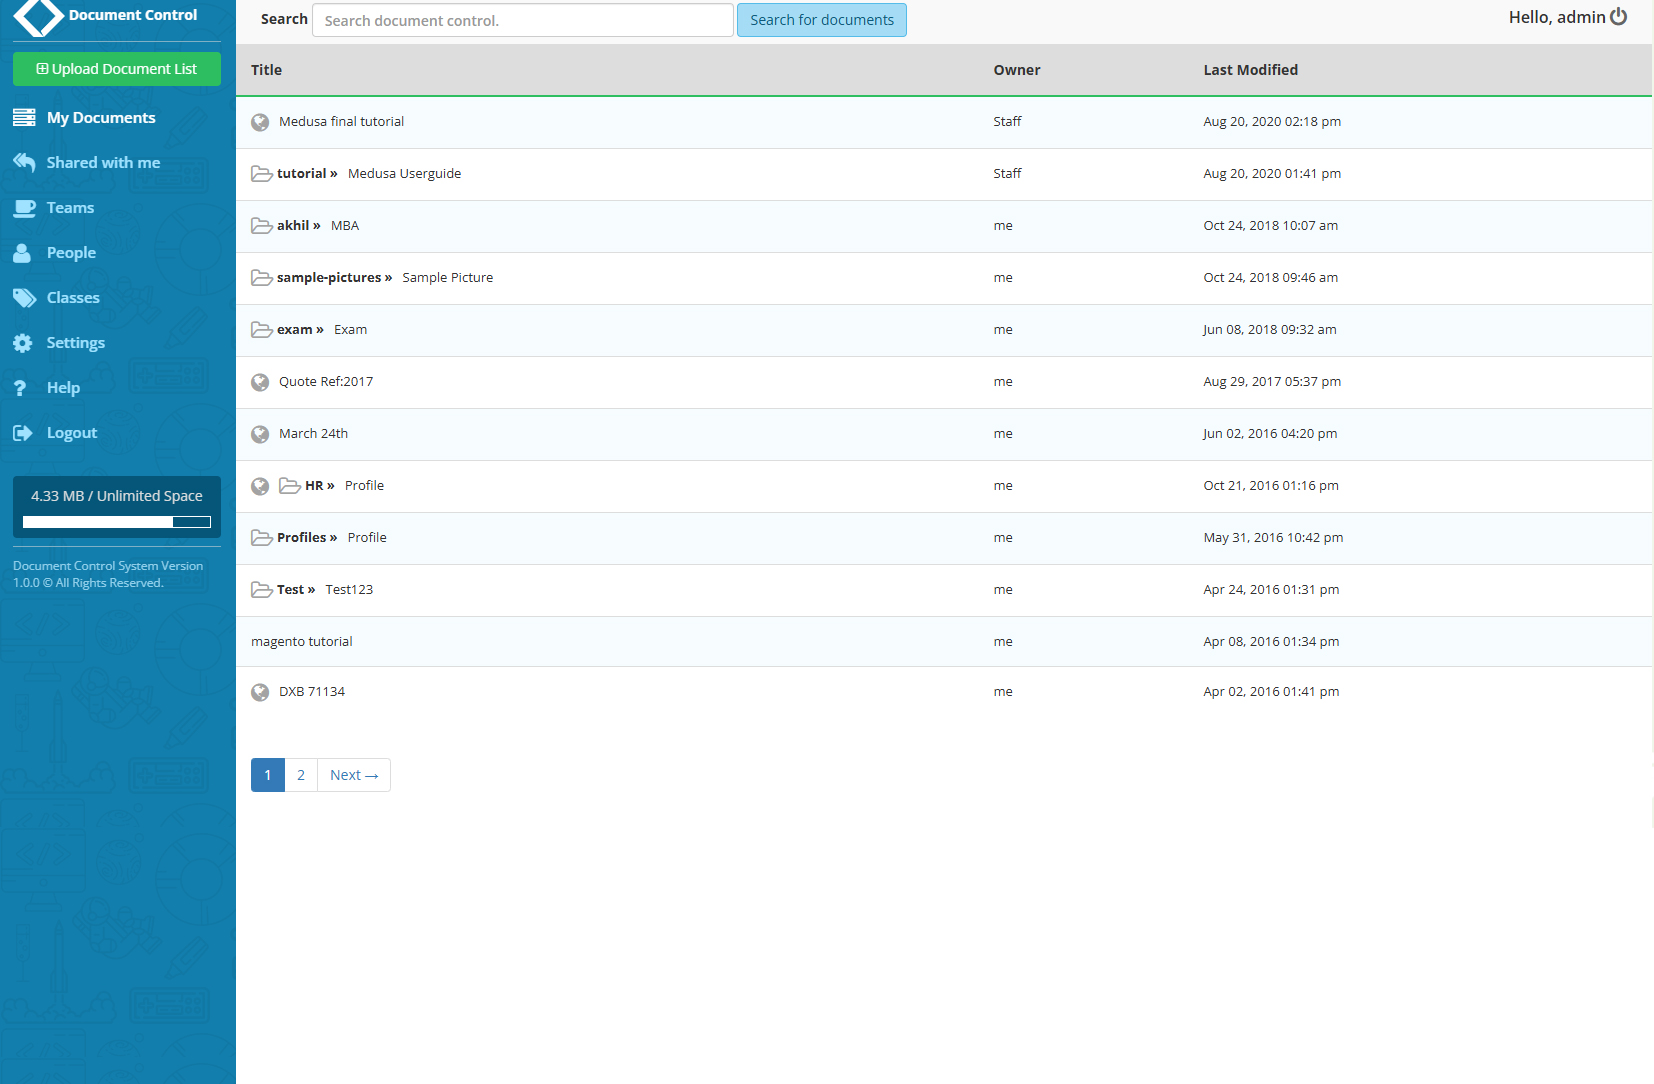The width and height of the screenshot is (1654, 1084).
Task: Click the Upload Document List button
Action: [x=116, y=69]
